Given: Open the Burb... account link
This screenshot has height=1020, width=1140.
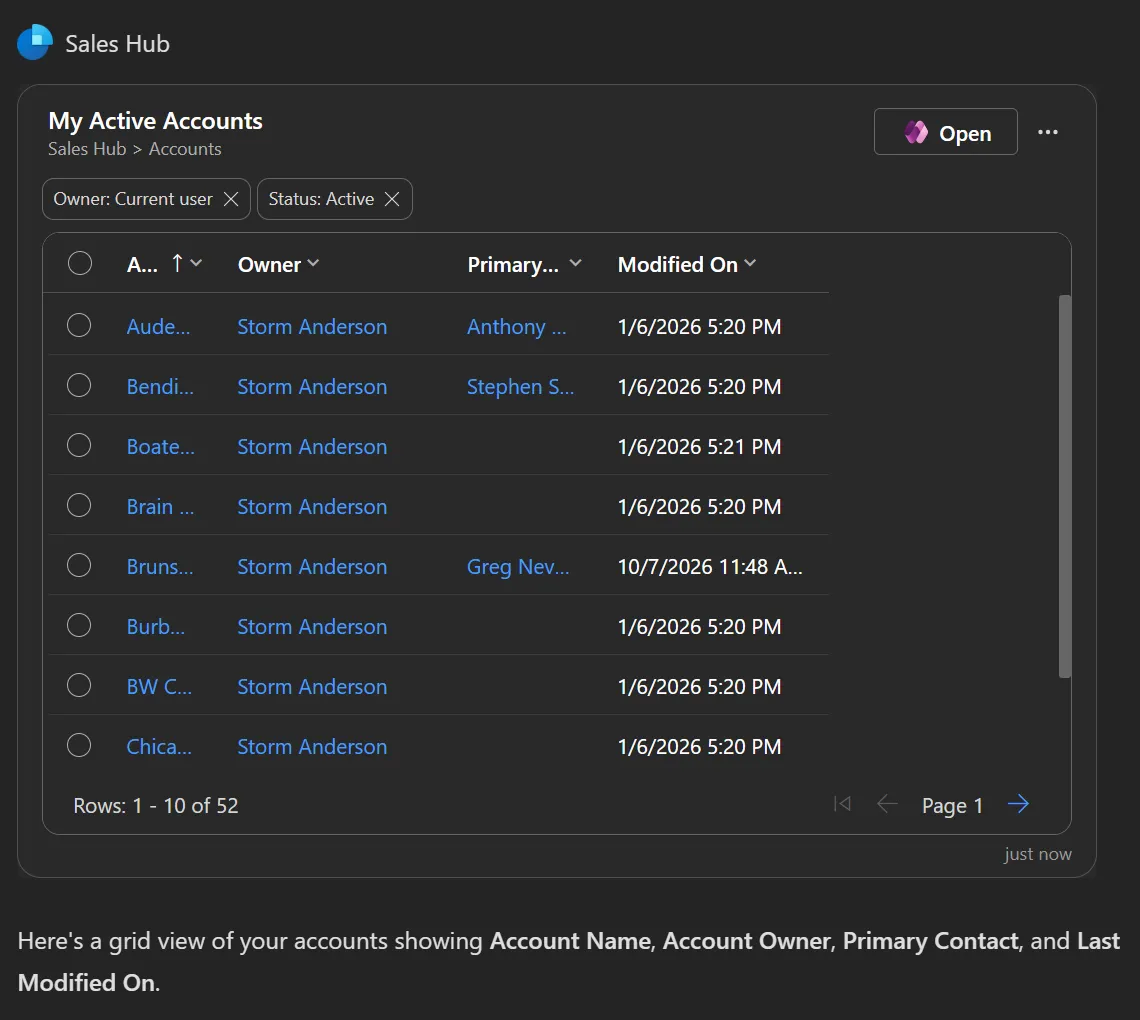Looking at the screenshot, I should pos(156,627).
